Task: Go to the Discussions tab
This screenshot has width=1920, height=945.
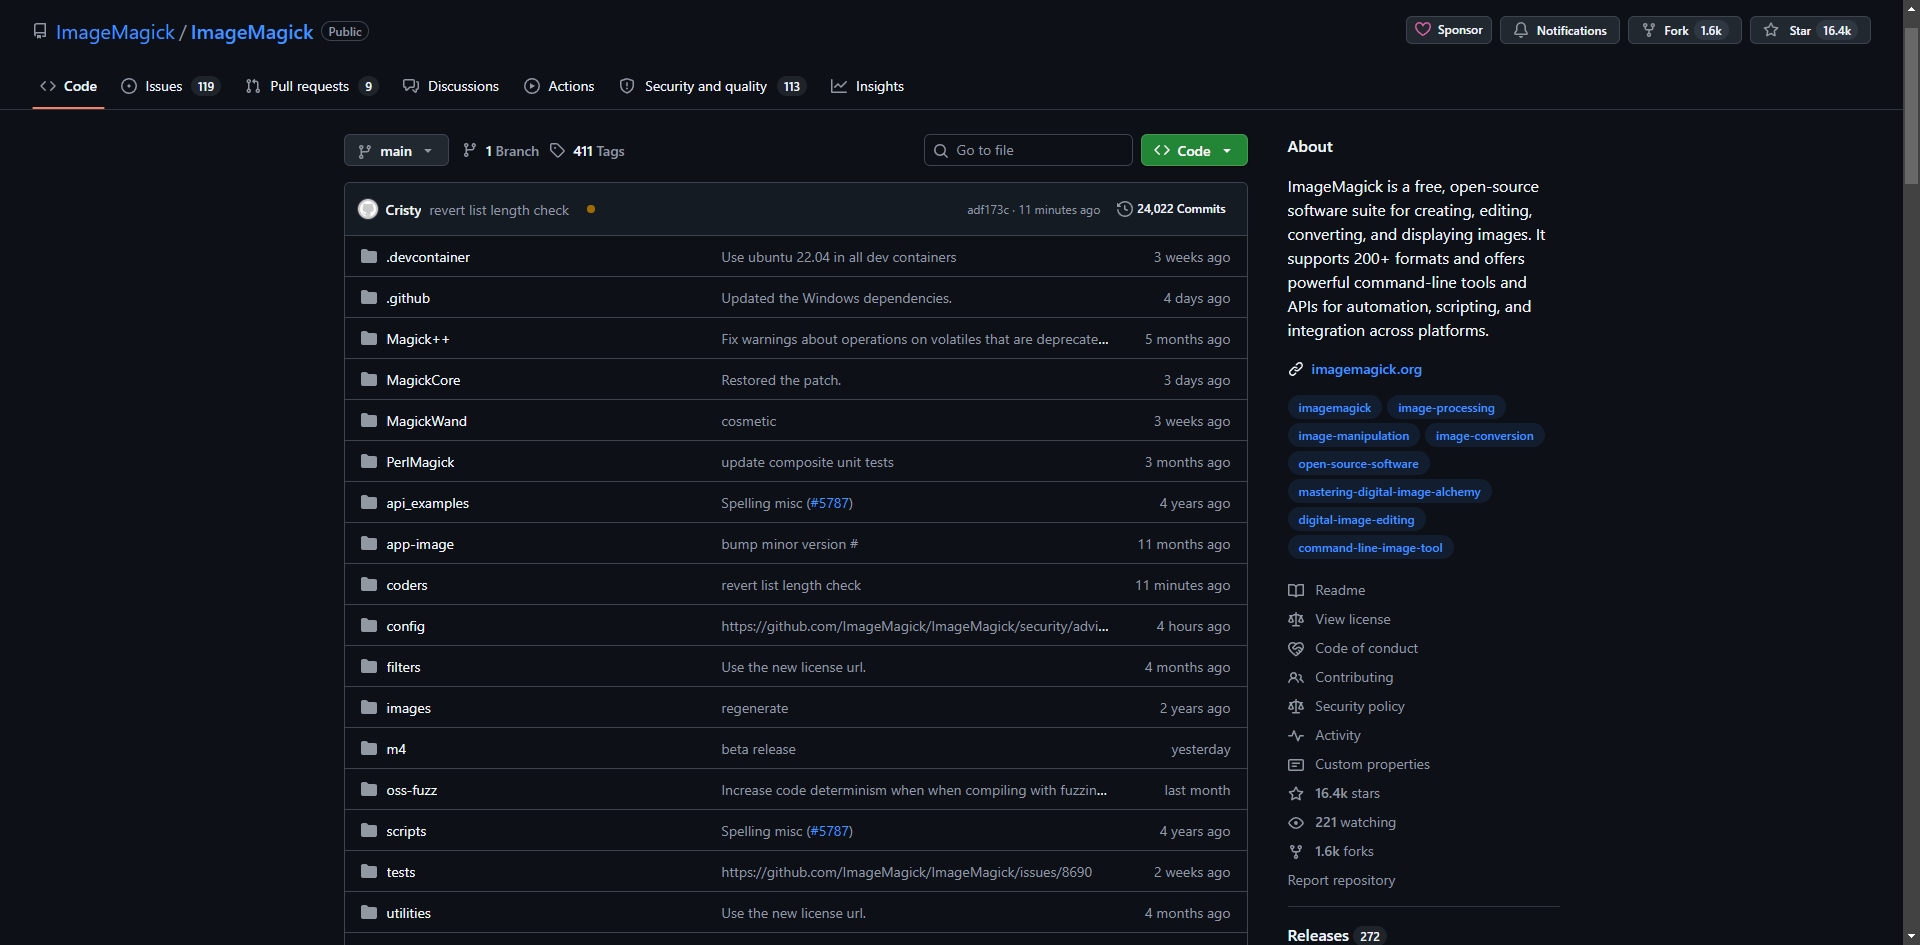Action: pyautogui.click(x=451, y=86)
